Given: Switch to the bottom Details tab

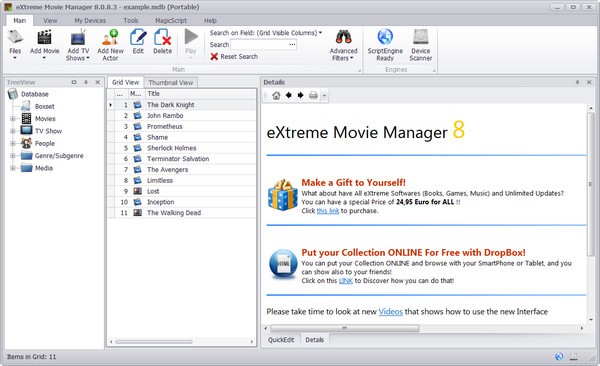Looking at the screenshot, I should [315, 340].
